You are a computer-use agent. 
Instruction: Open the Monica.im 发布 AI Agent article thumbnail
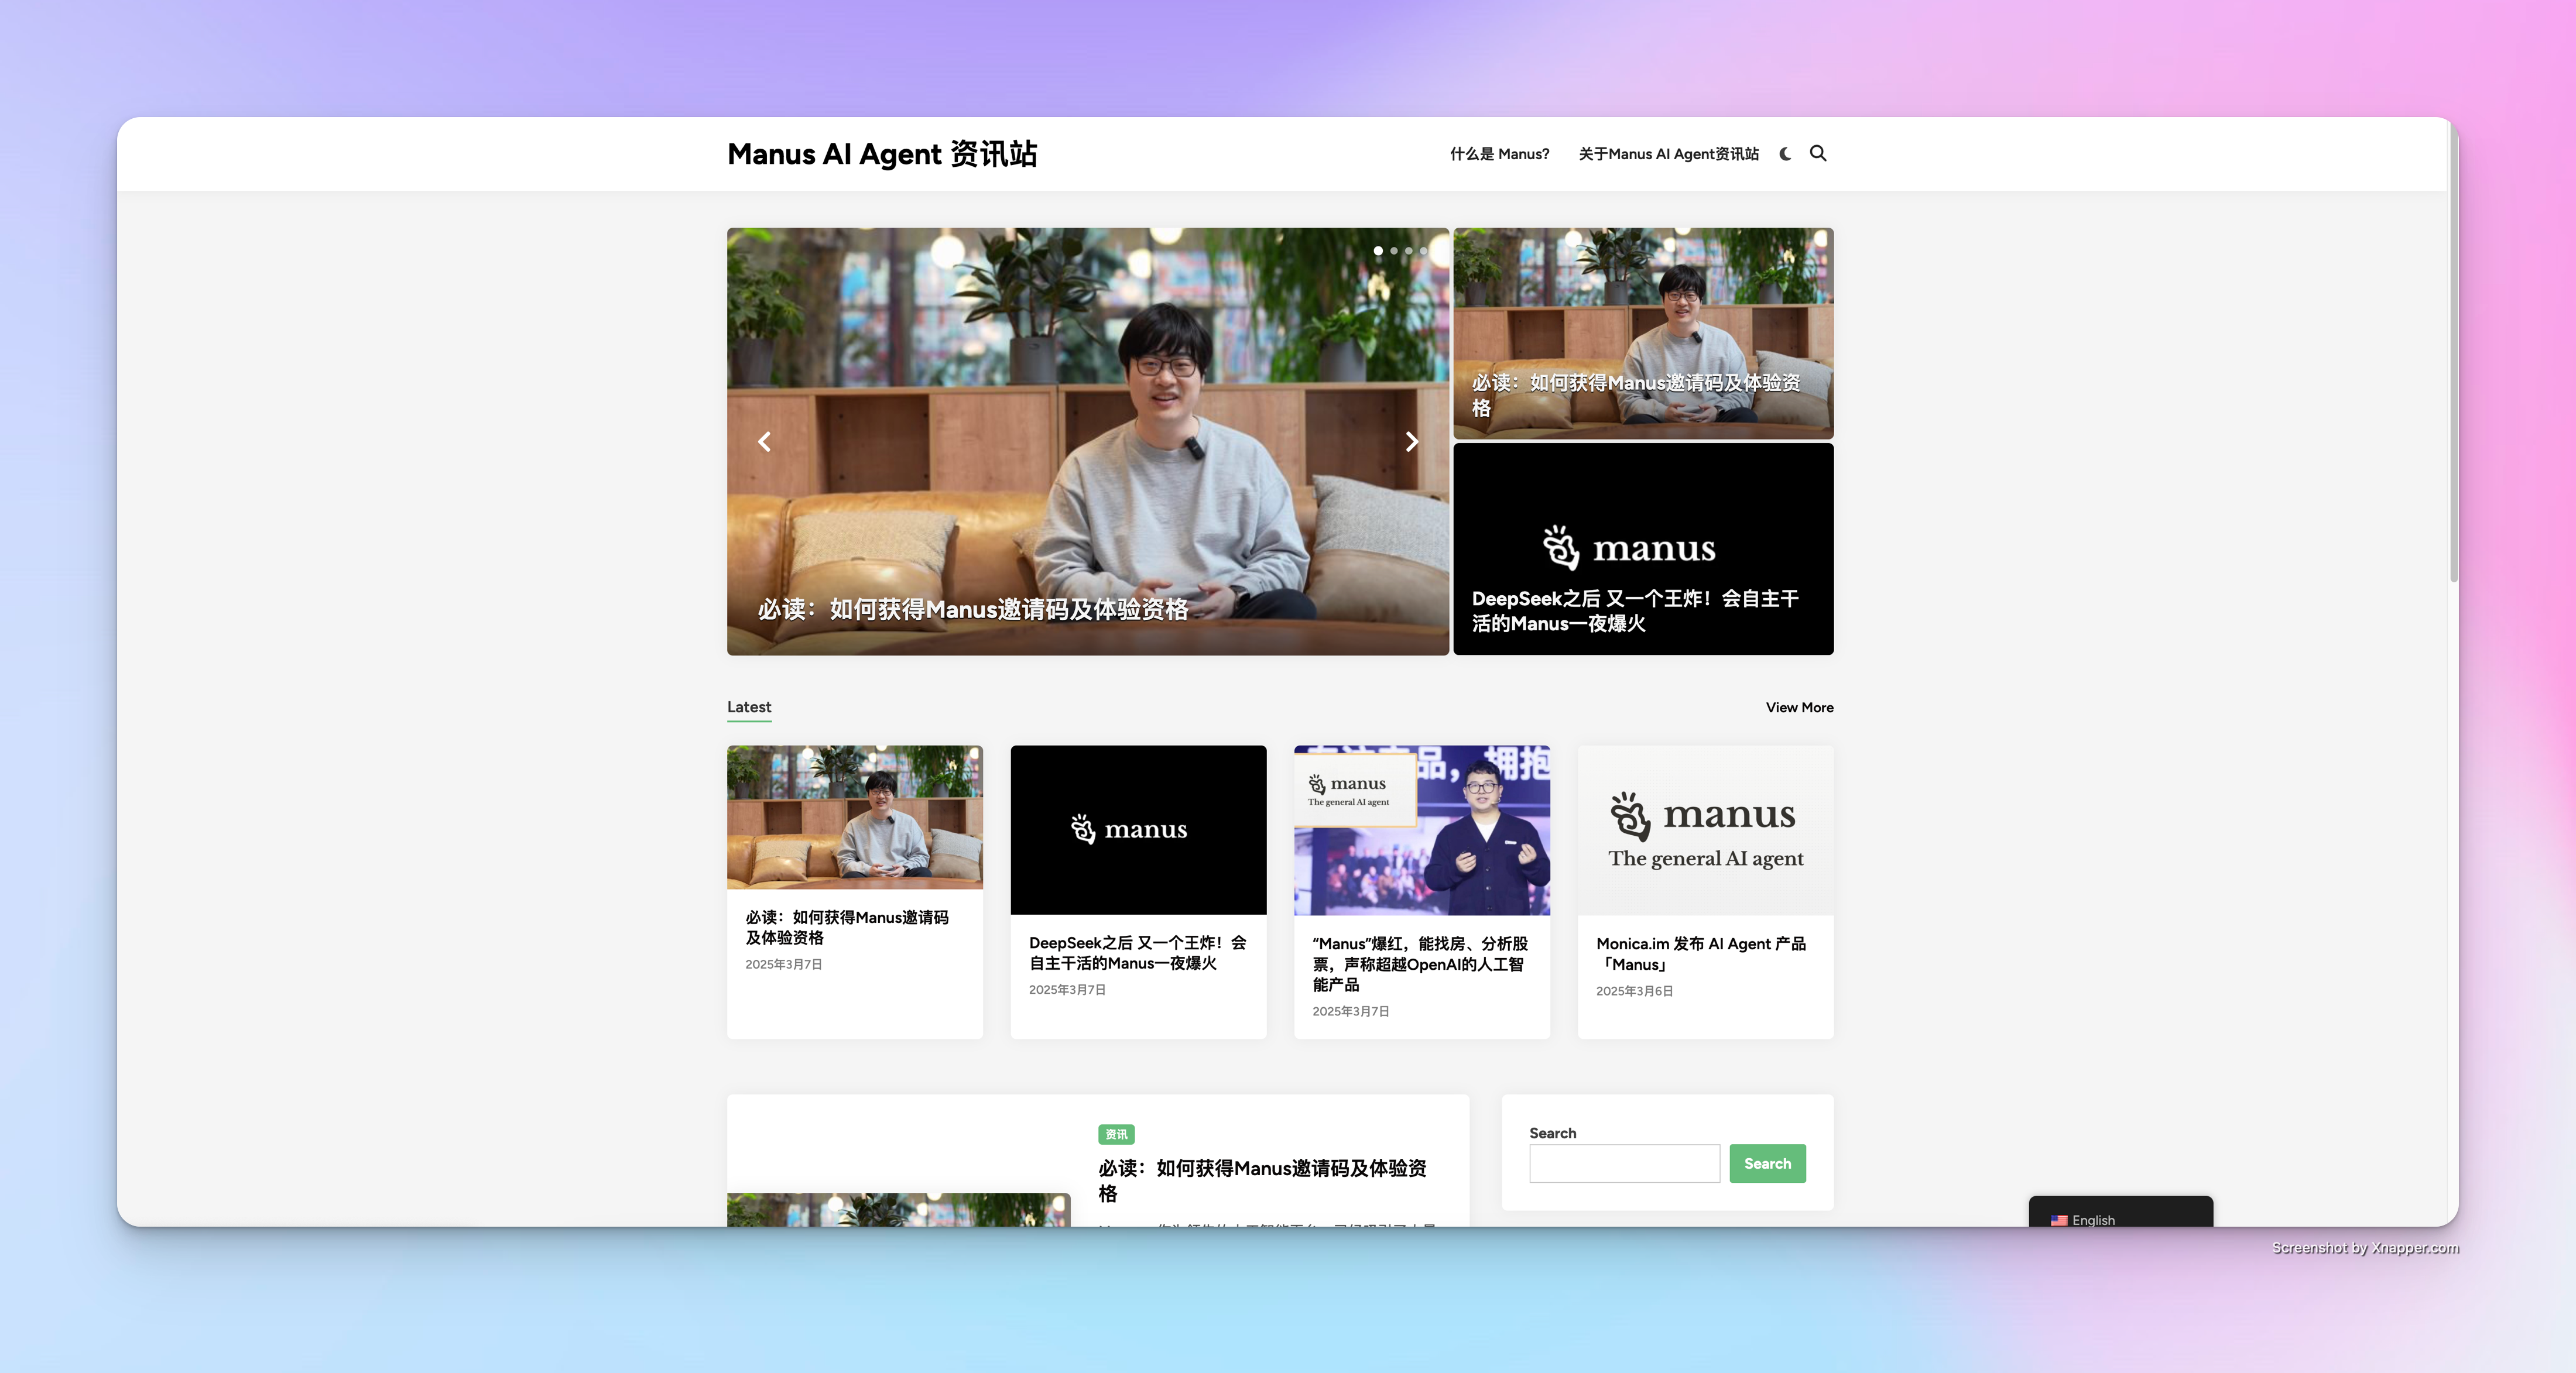click(x=1705, y=829)
